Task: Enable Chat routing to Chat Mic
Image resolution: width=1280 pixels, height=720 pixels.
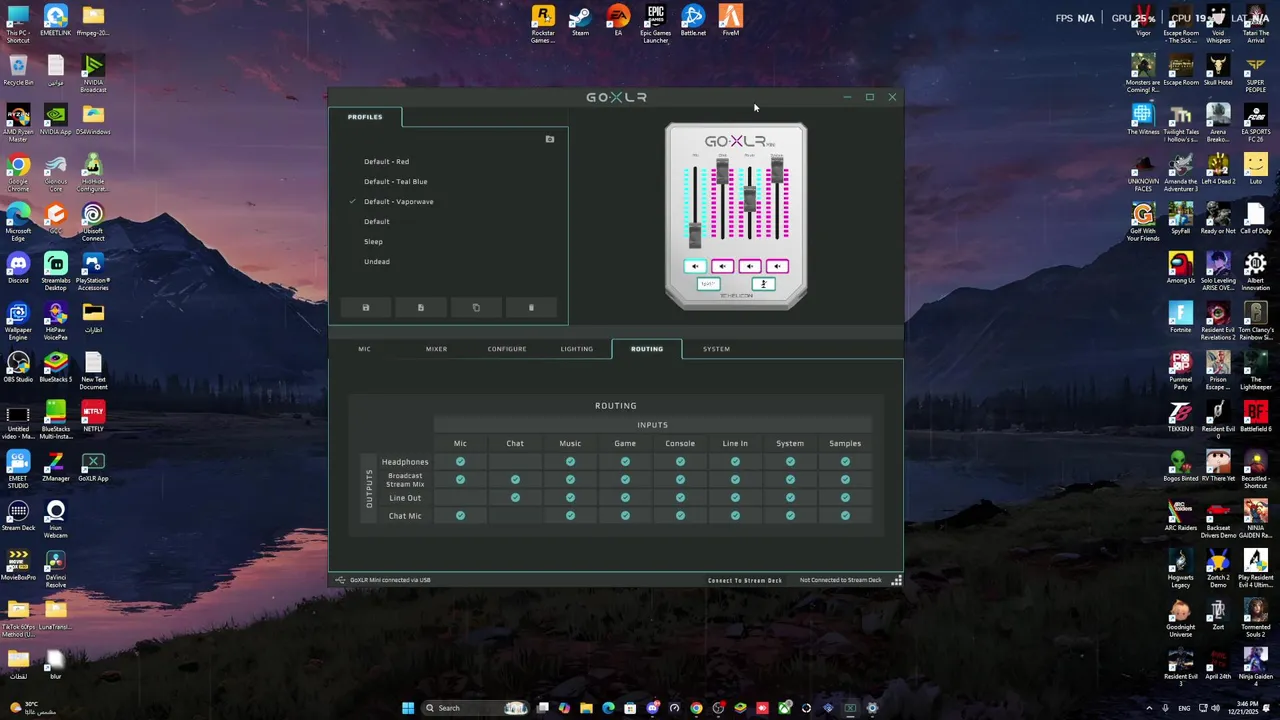Action: click(515, 516)
